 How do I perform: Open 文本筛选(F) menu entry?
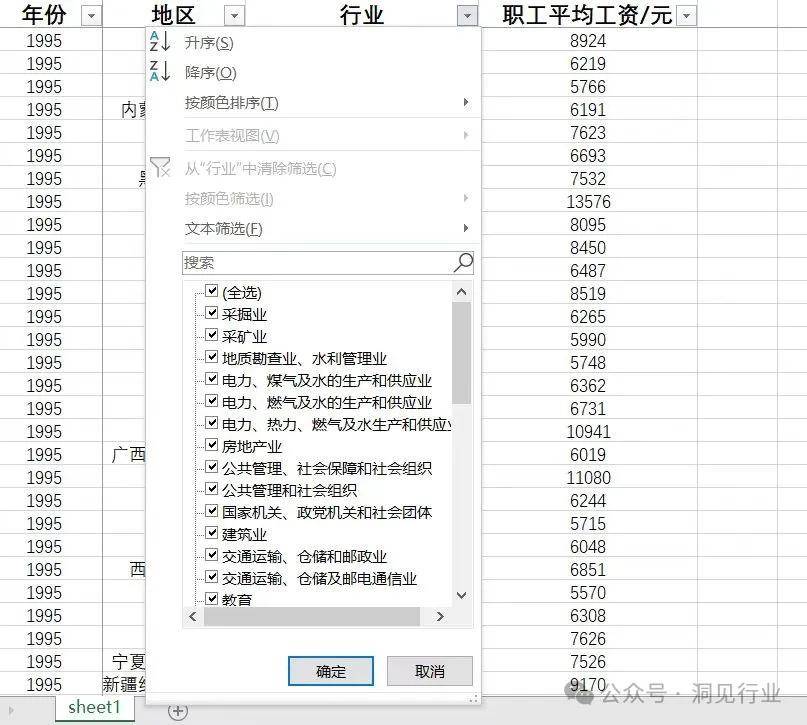(223, 228)
